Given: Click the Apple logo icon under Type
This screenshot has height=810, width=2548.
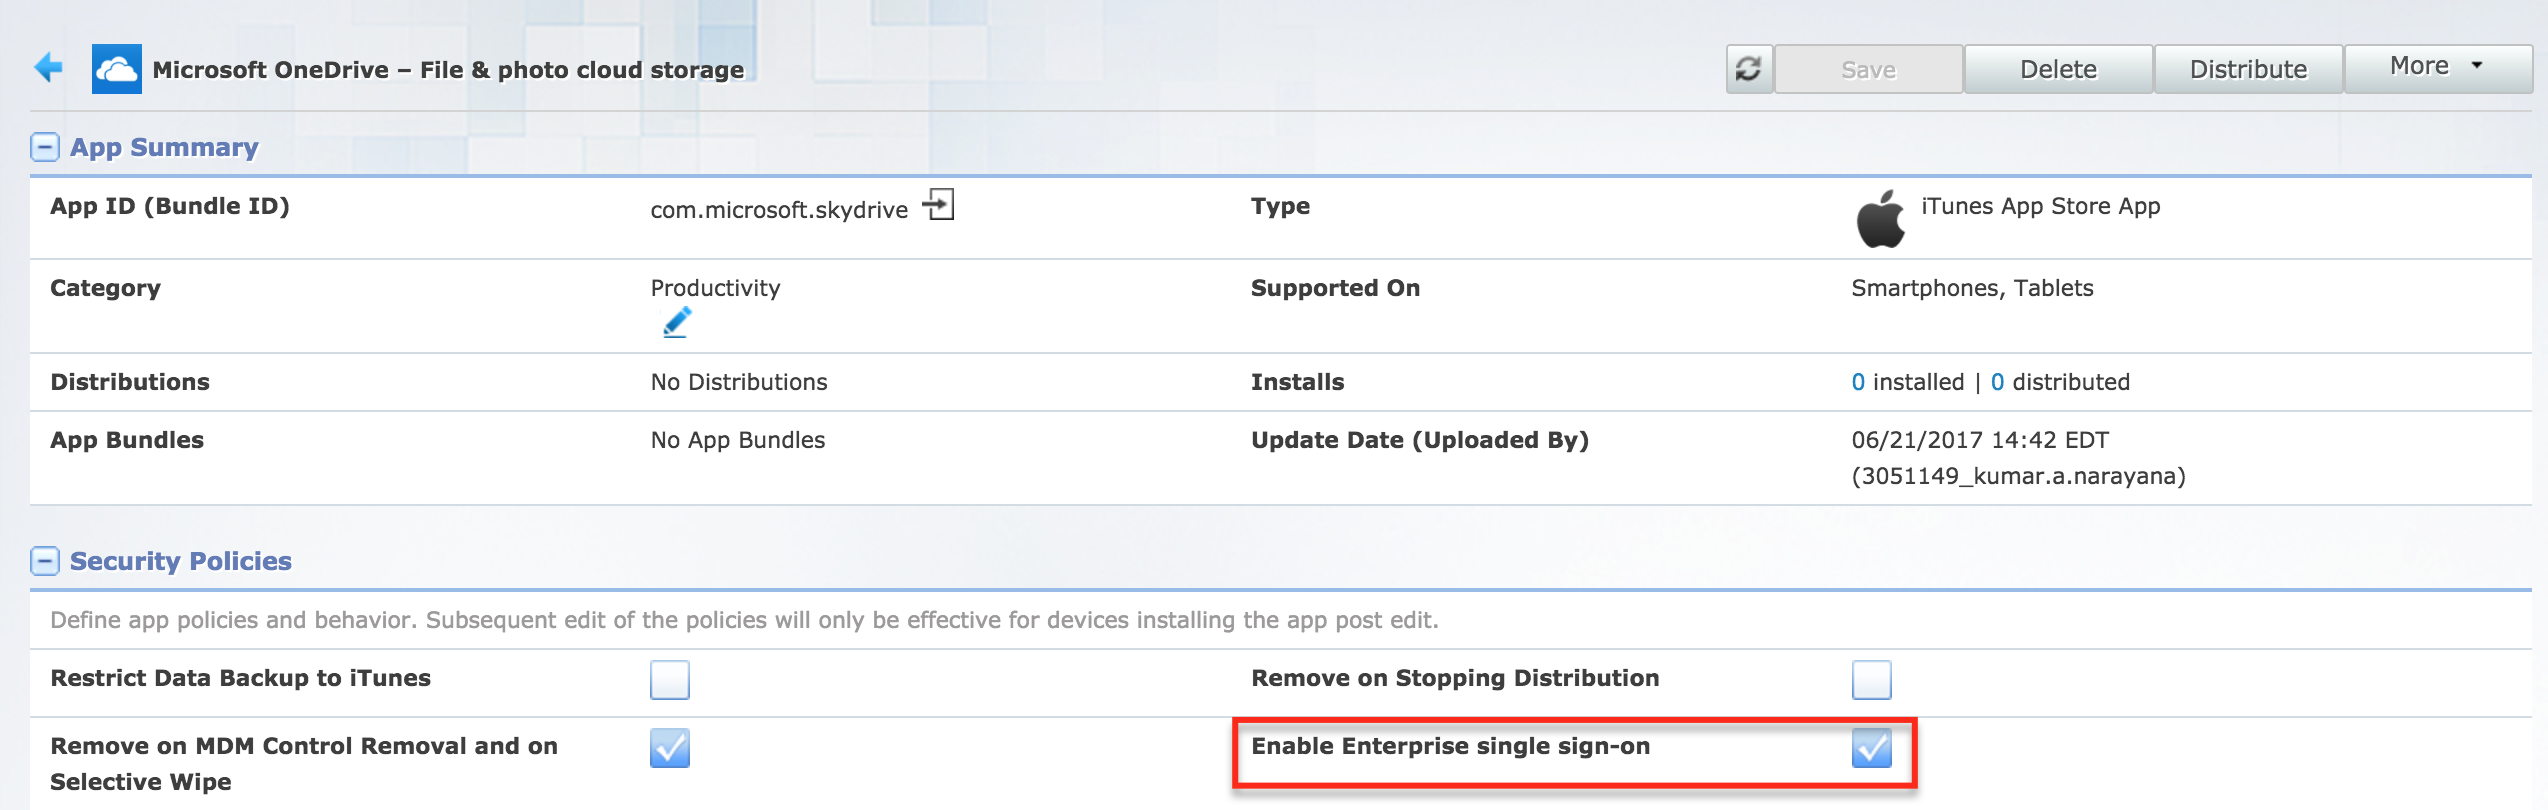Looking at the screenshot, I should (1880, 219).
